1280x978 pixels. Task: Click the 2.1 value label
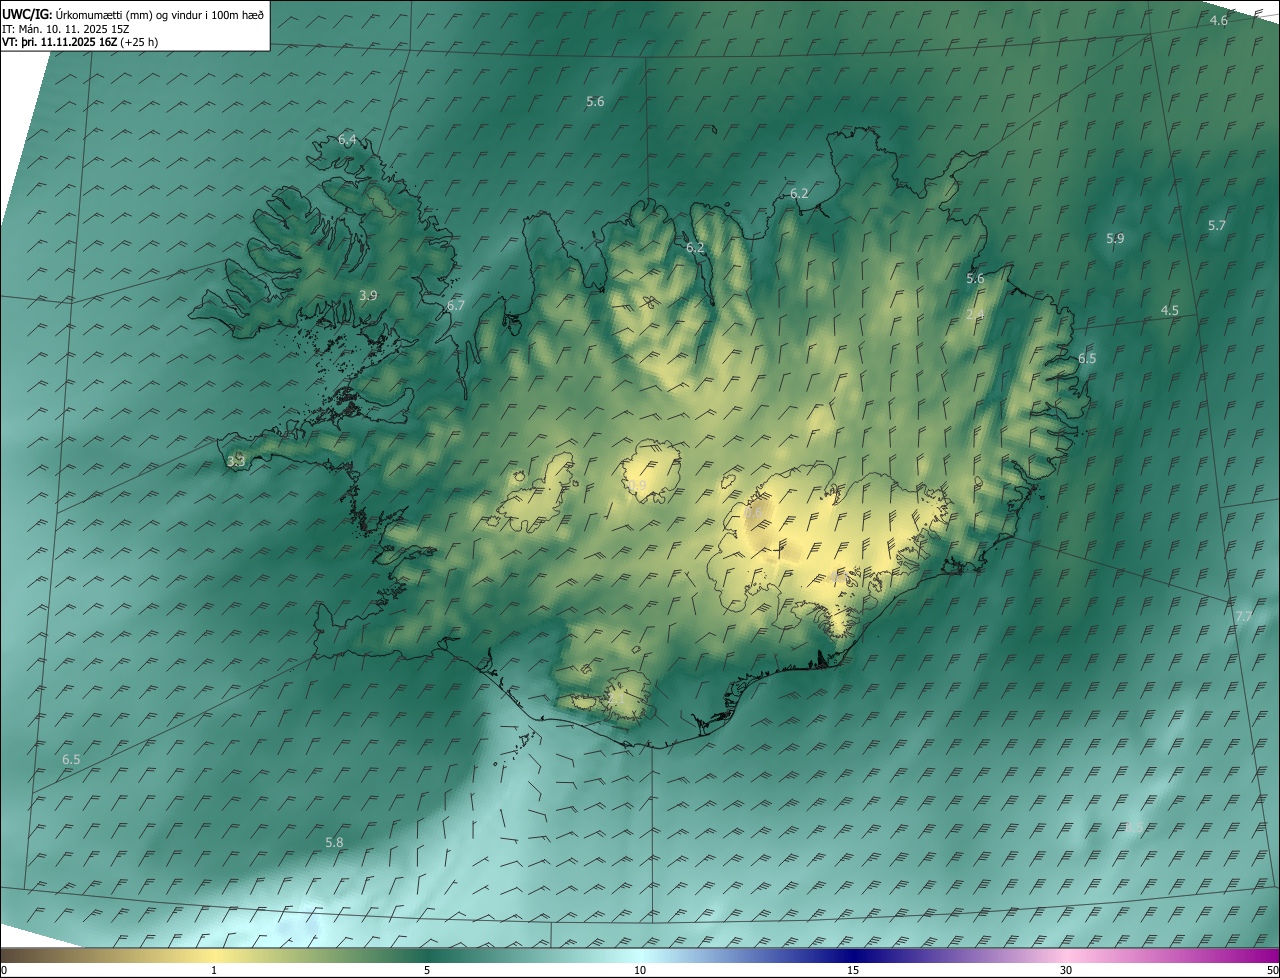click(x=616, y=700)
